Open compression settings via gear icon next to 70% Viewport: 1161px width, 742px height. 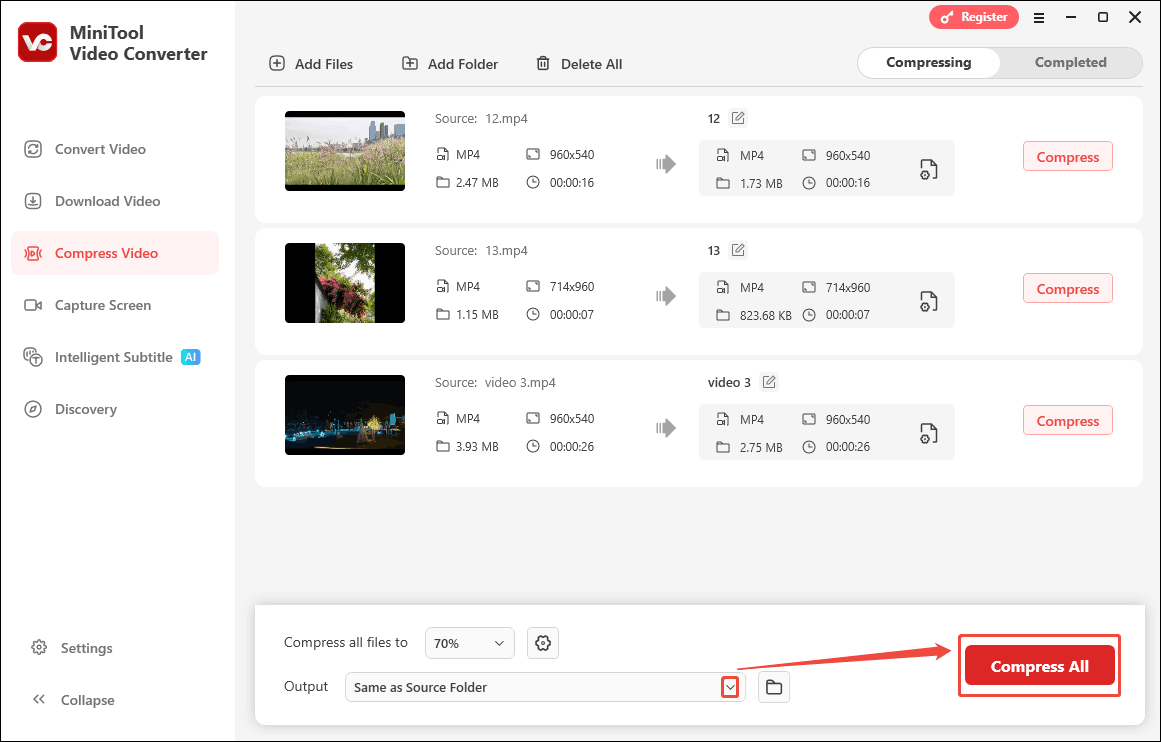543,643
